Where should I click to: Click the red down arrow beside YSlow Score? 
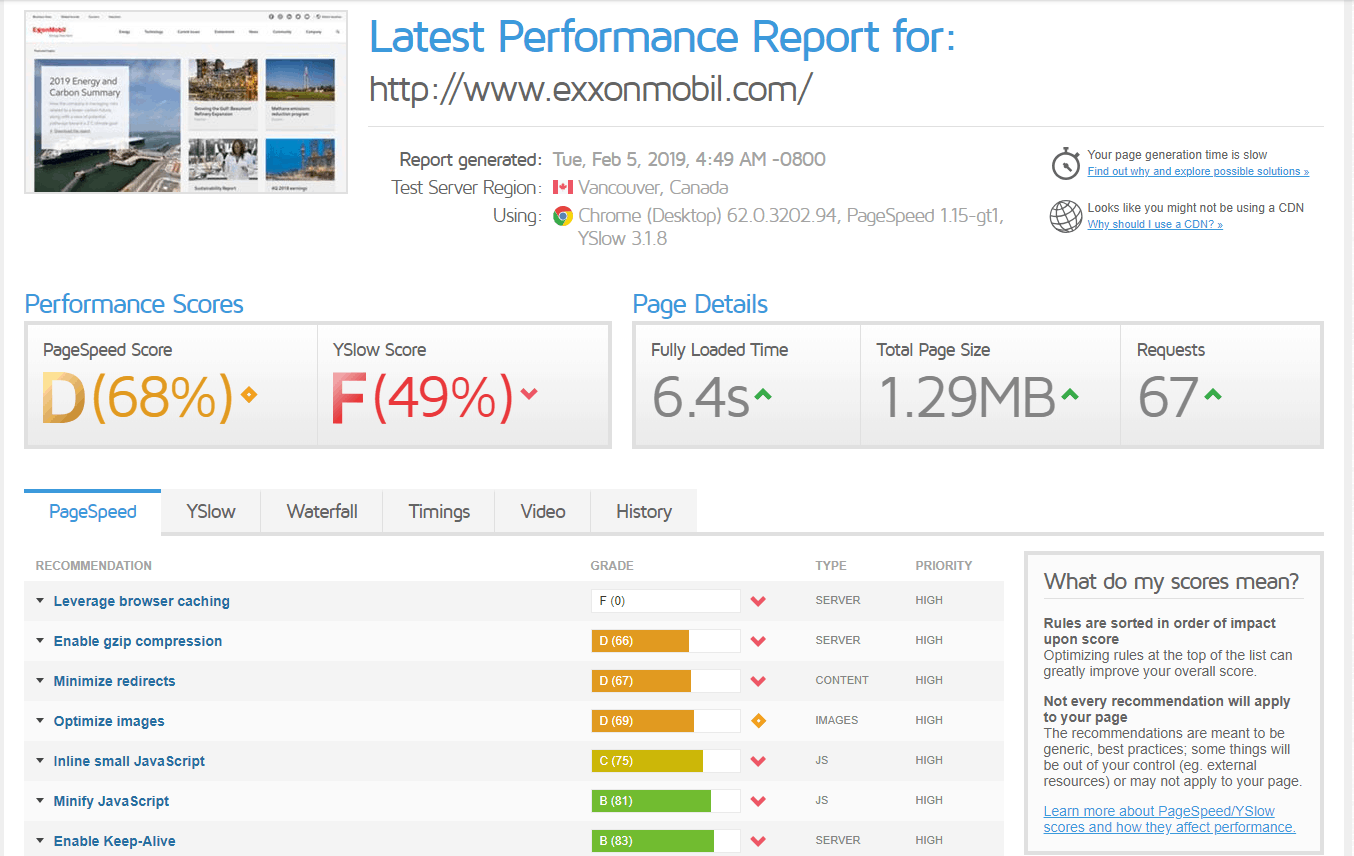[528, 394]
